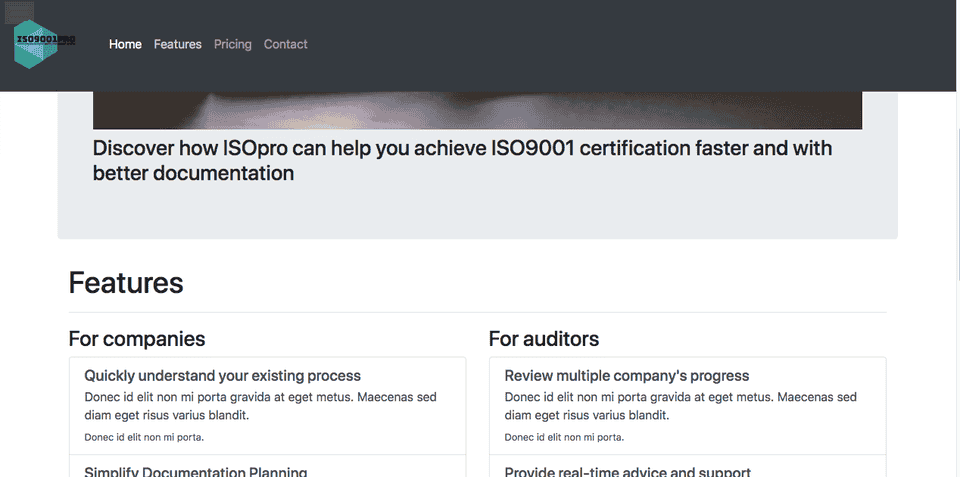Viewport: 960px width, 477px height.
Task: Click description paragraph under 'Quickly understand your existing process'
Action: point(260,406)
